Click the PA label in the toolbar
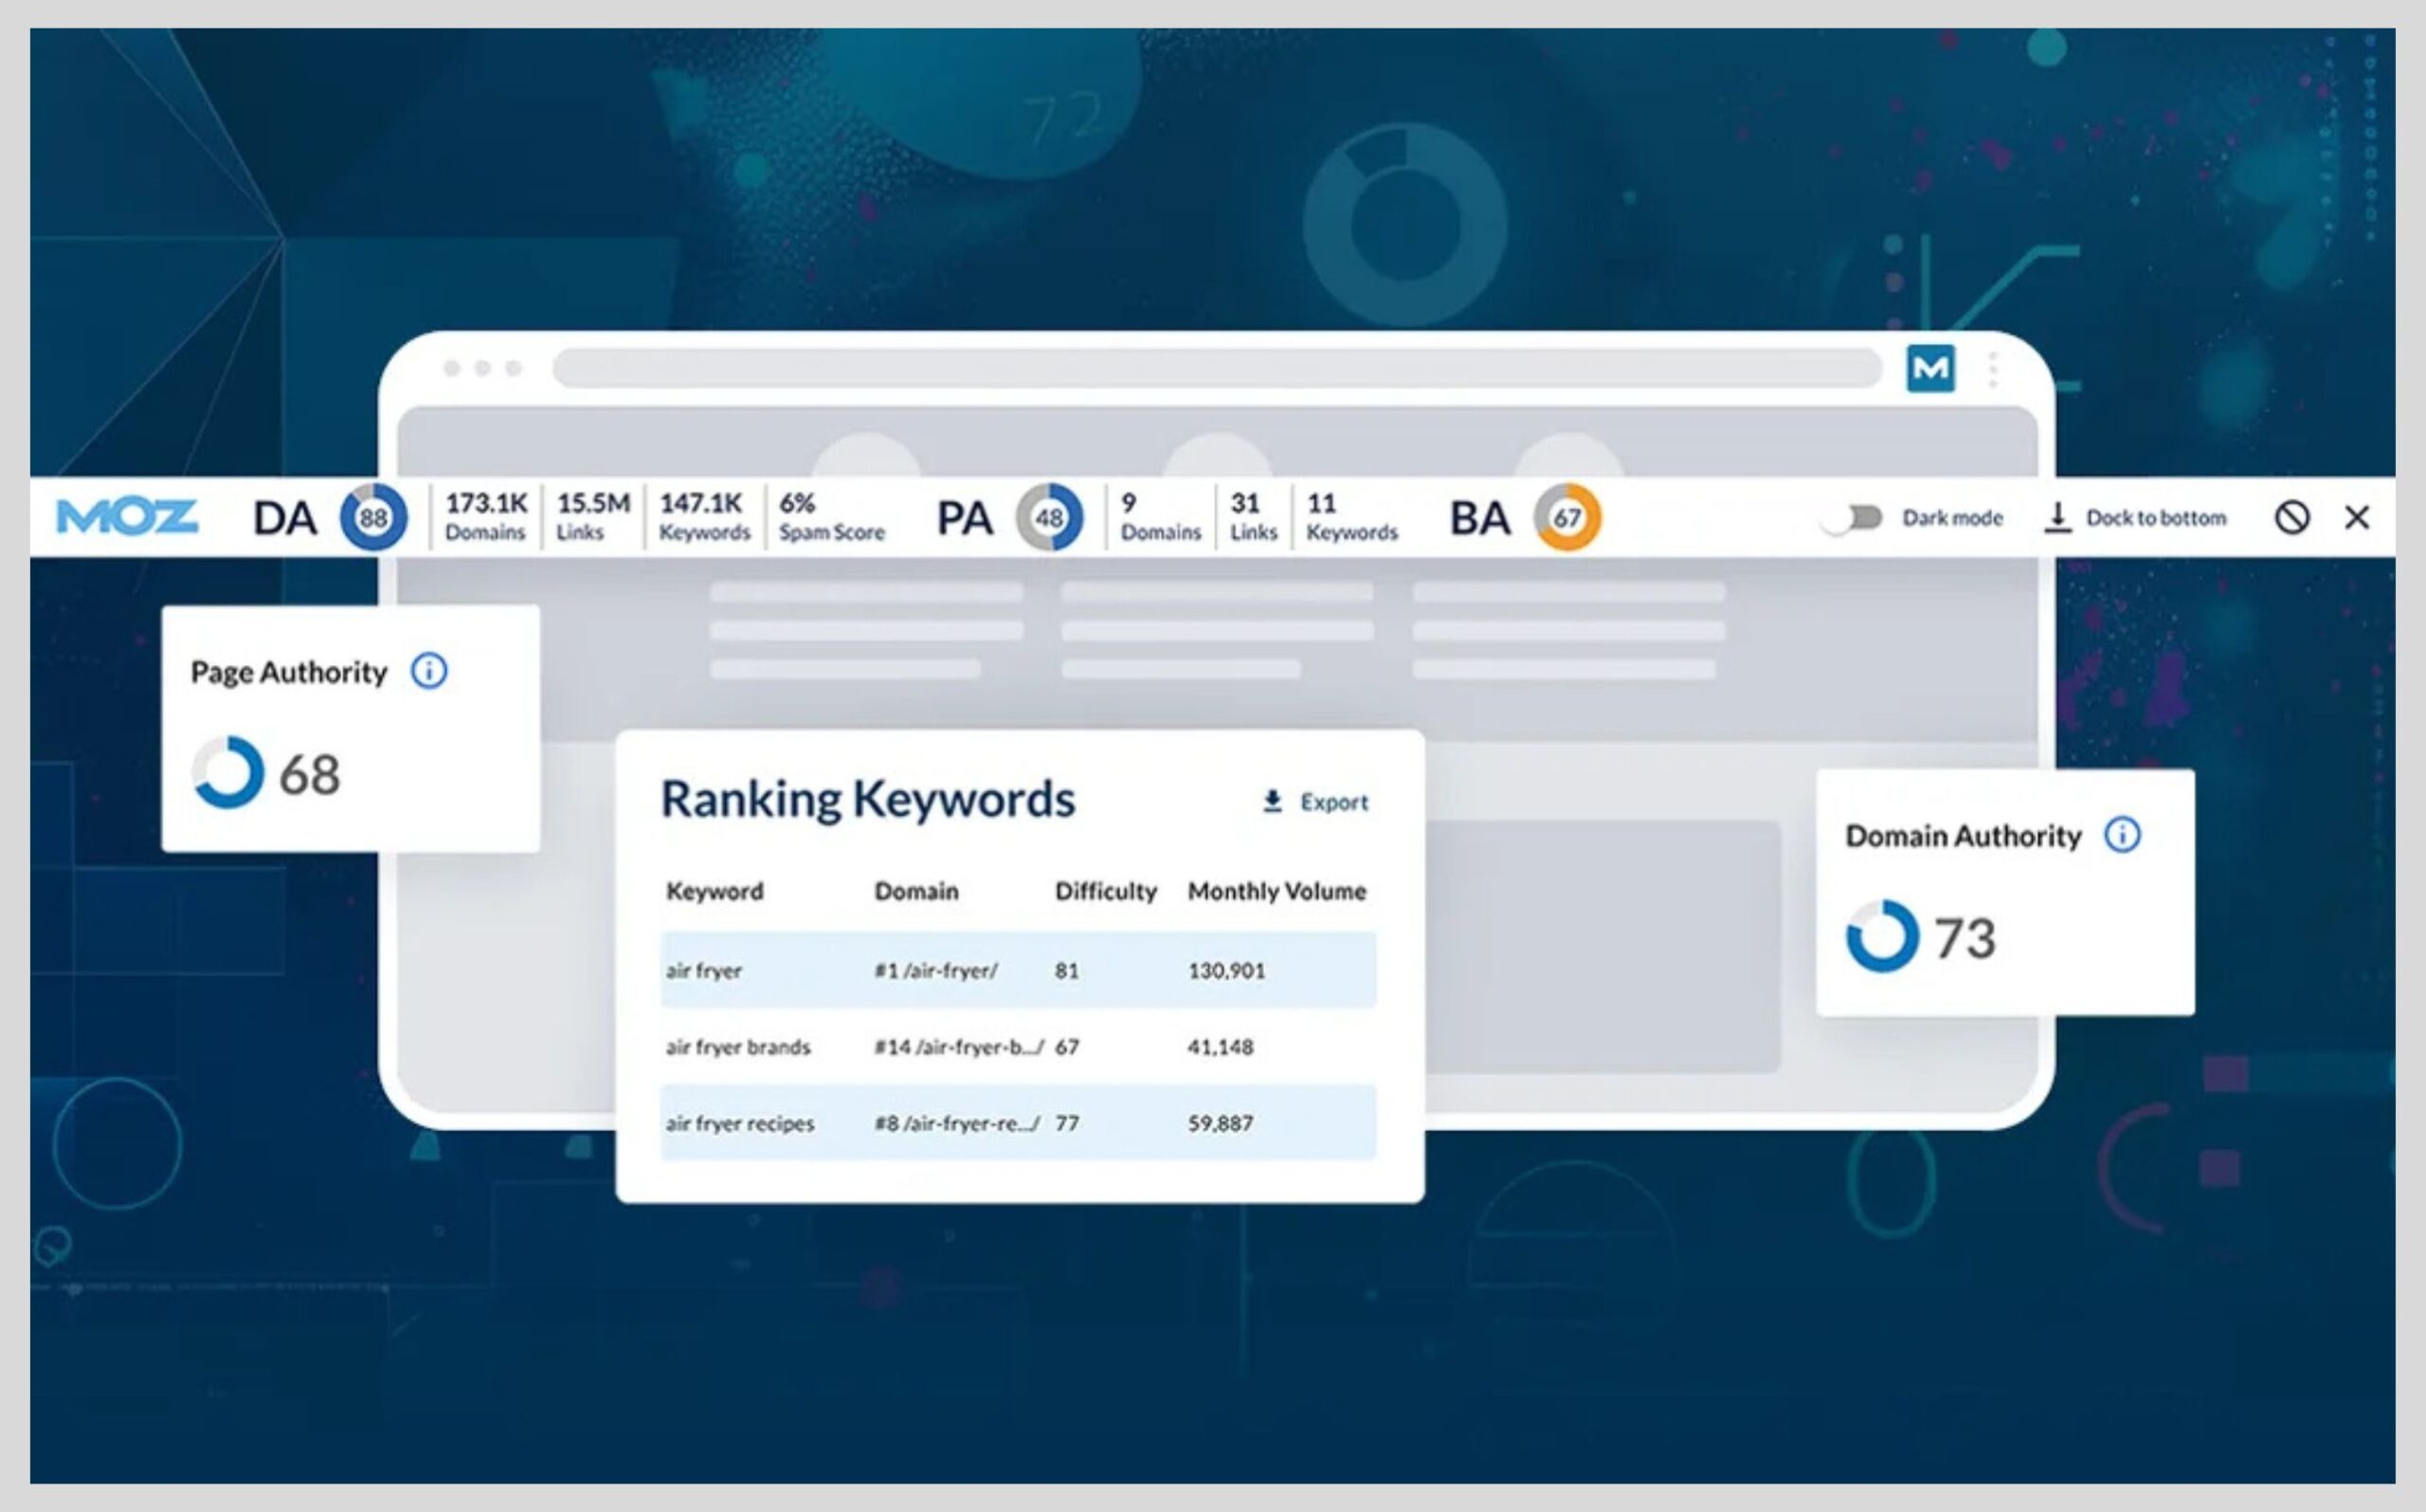2426x1512 pixels. point(964,518)
